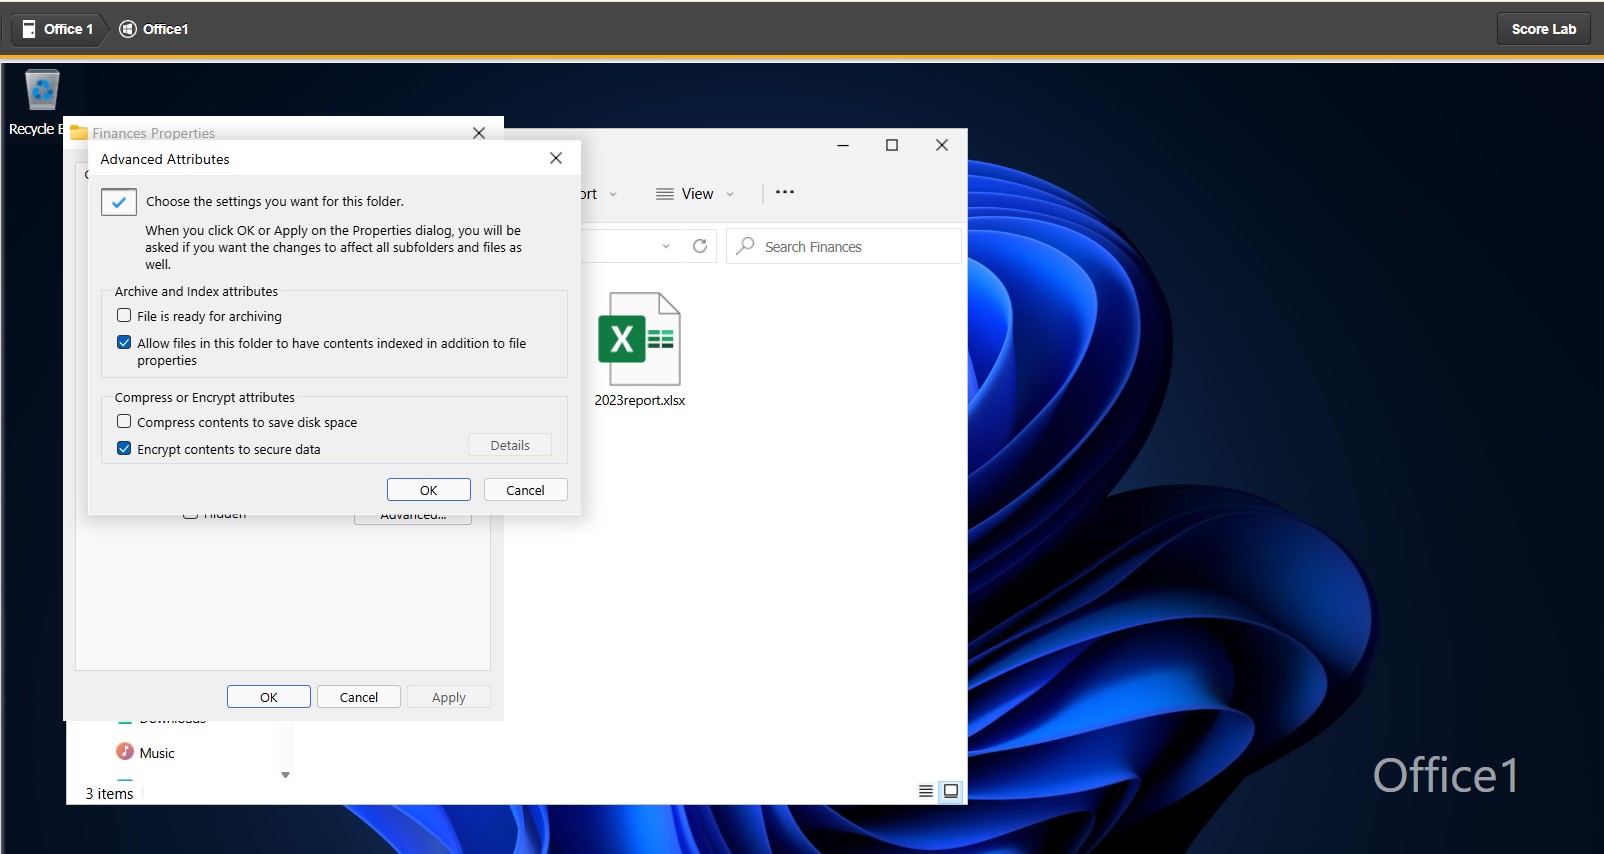Uncheck Encrypt contents to secure data
Screen dimensions: 1604x854
click(x=124, y=449)
